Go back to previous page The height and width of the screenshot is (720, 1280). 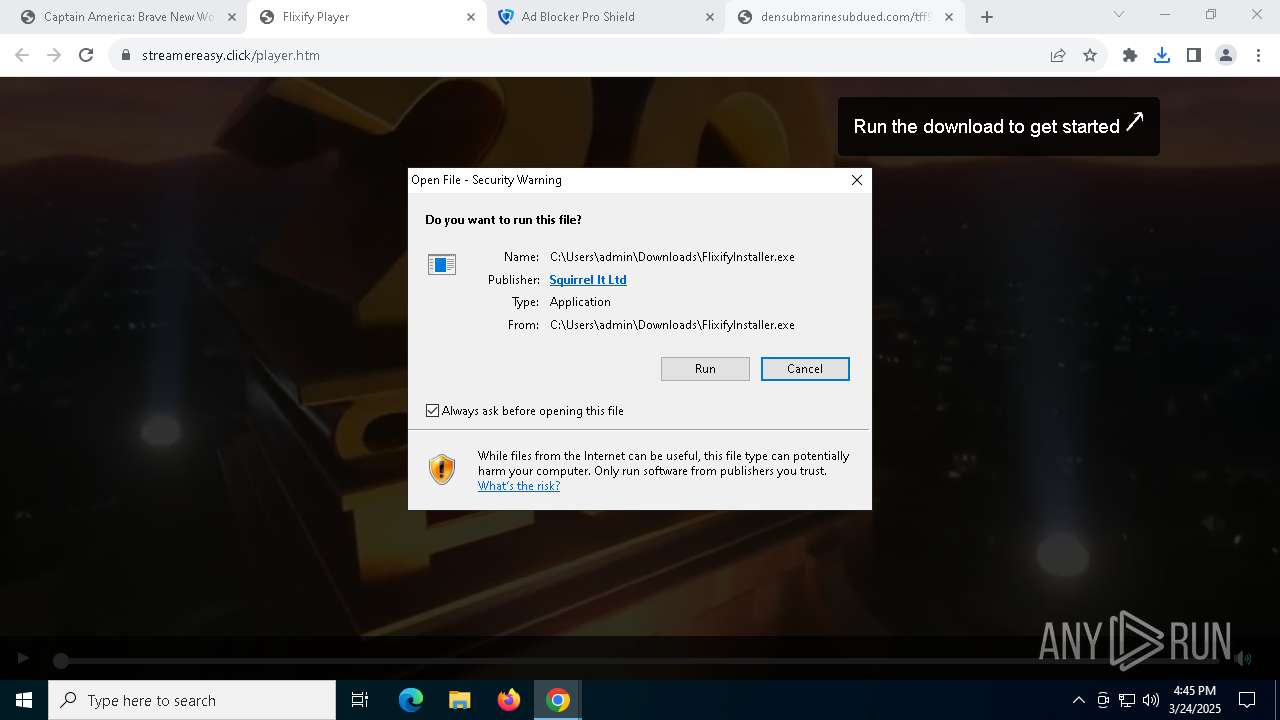coord(22,55)
